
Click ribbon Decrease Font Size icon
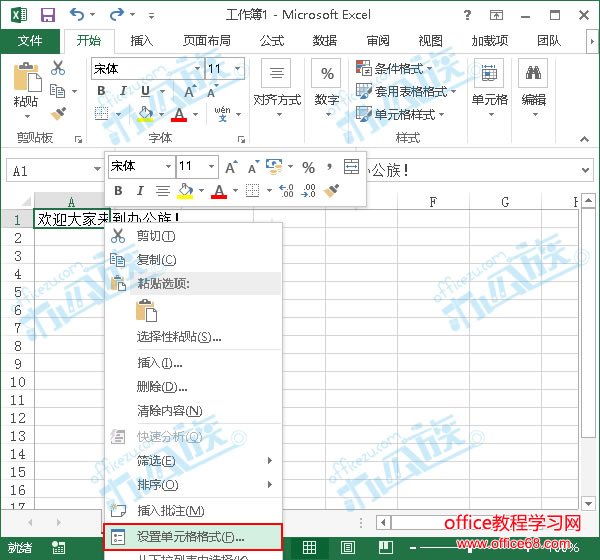pyautogui.click(x=212, y=91)
